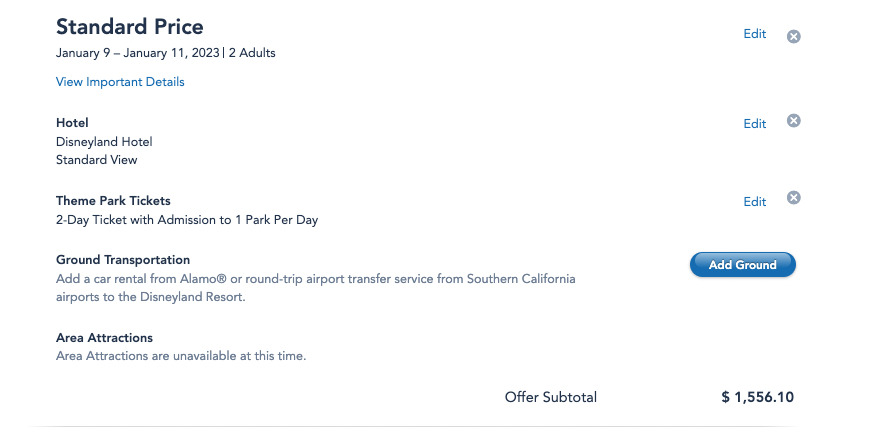Click the Hotel section heading
Viewport: 874px width, 429px height.
point(72,123)
